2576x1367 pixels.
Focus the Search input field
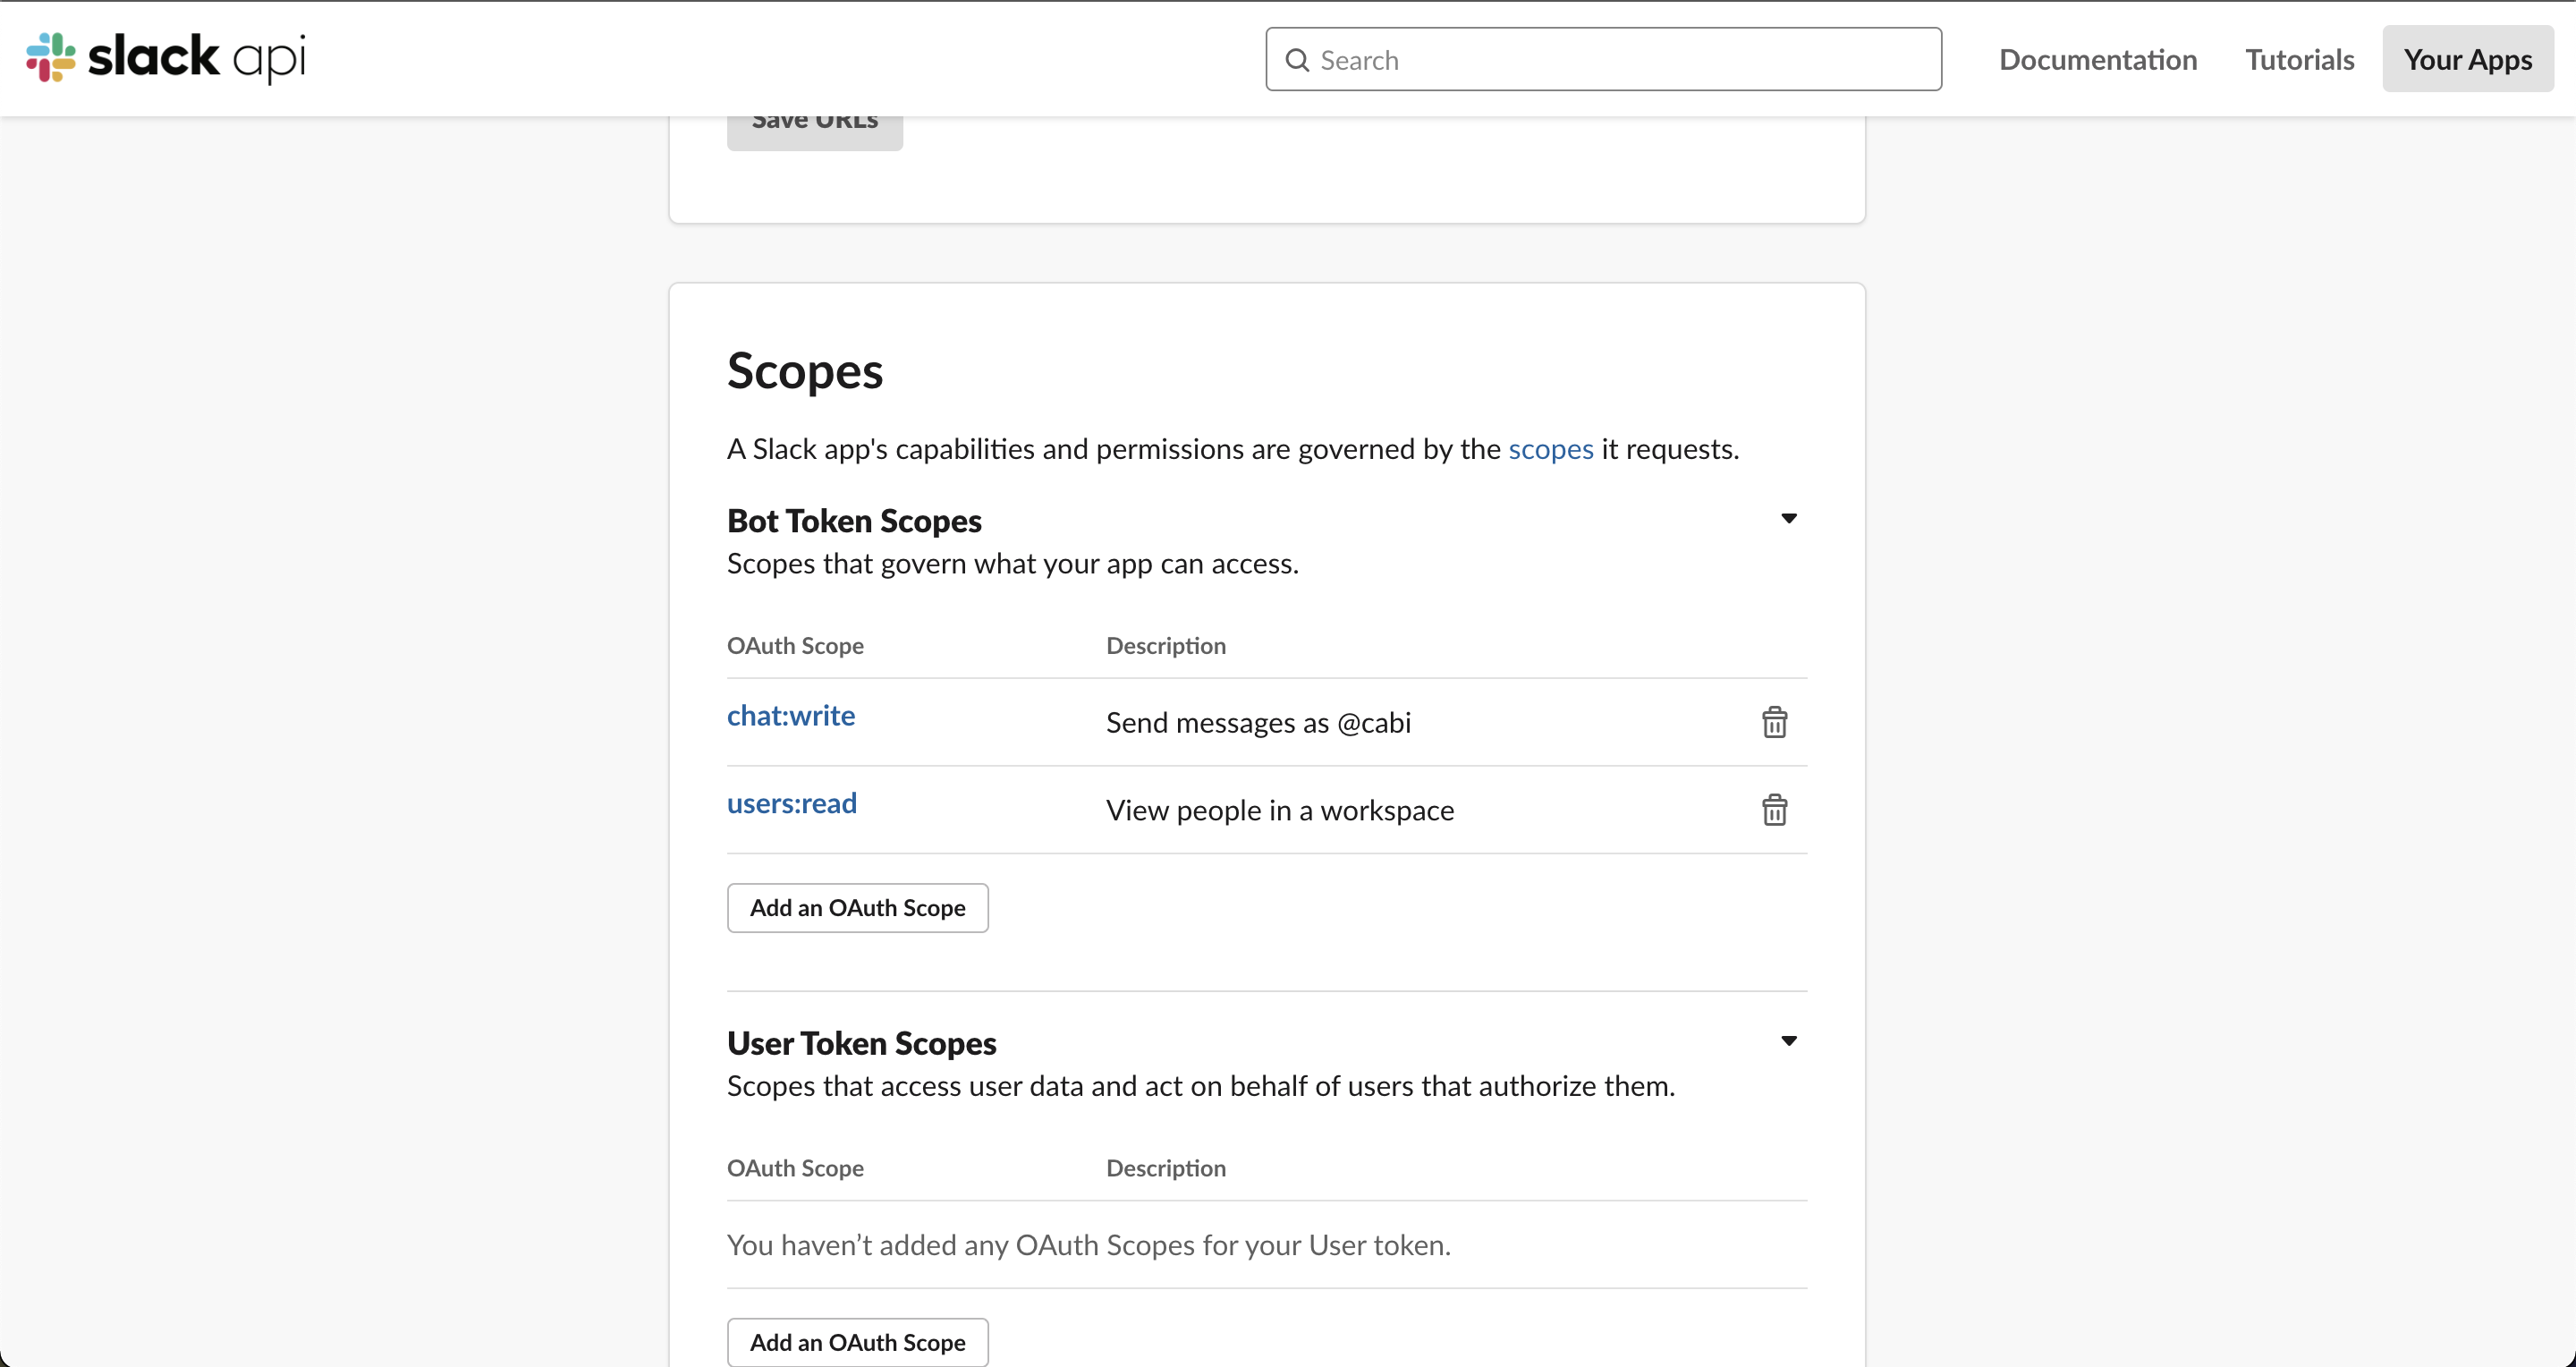(1620, 60)
